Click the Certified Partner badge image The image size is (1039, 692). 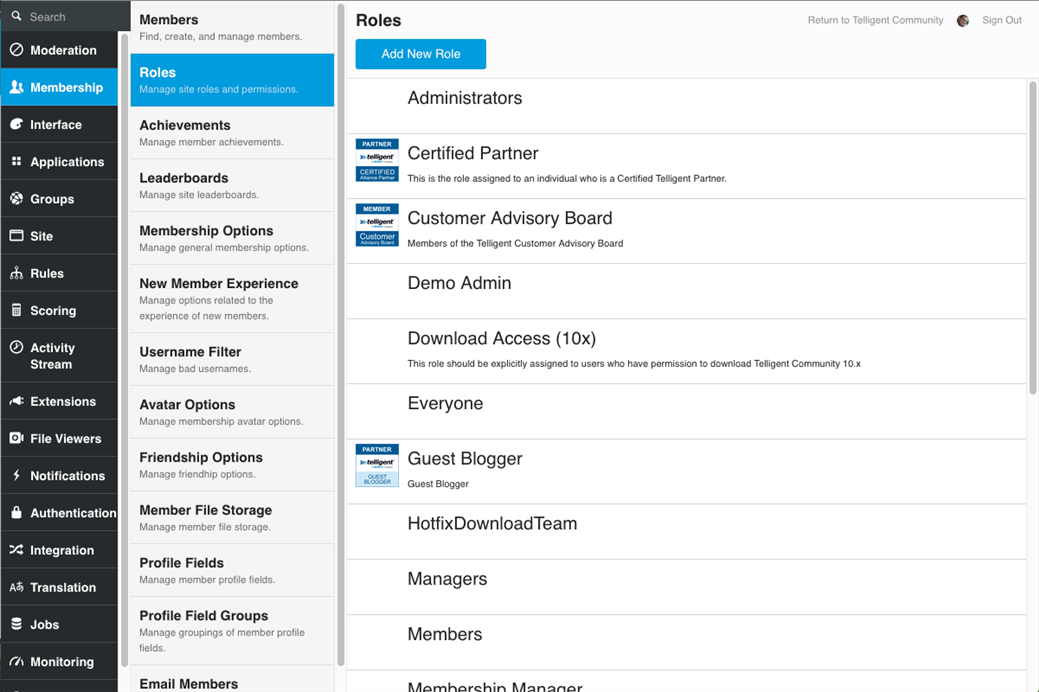click(x=377, y=160)
